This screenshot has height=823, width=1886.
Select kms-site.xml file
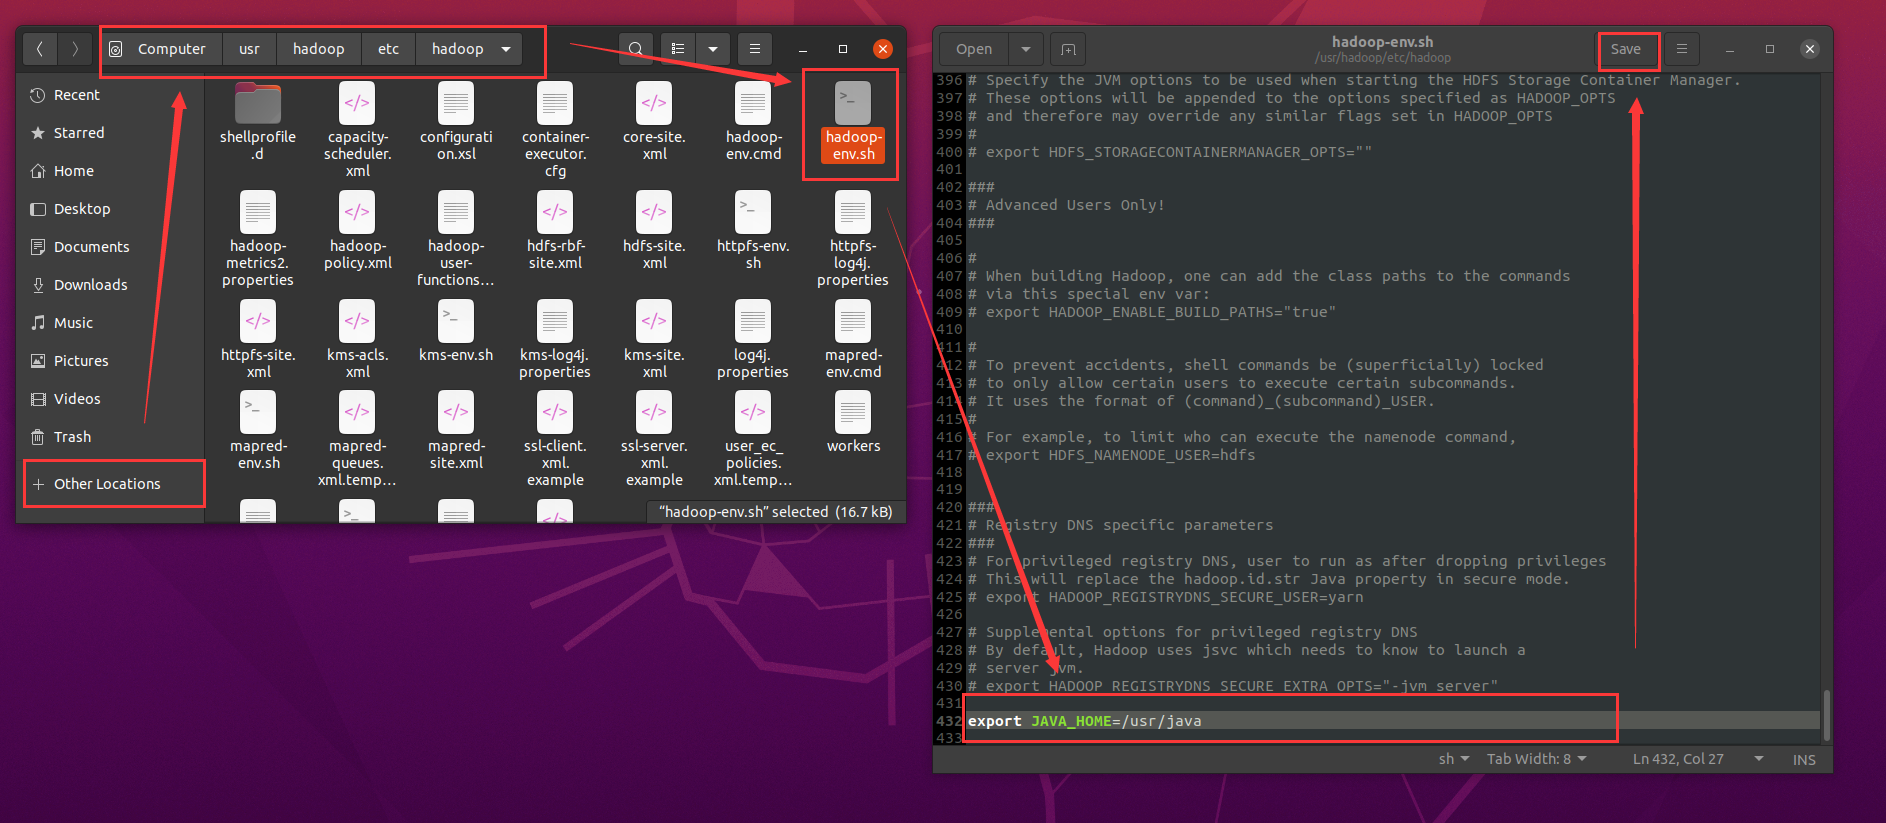(x=654, y=340)
